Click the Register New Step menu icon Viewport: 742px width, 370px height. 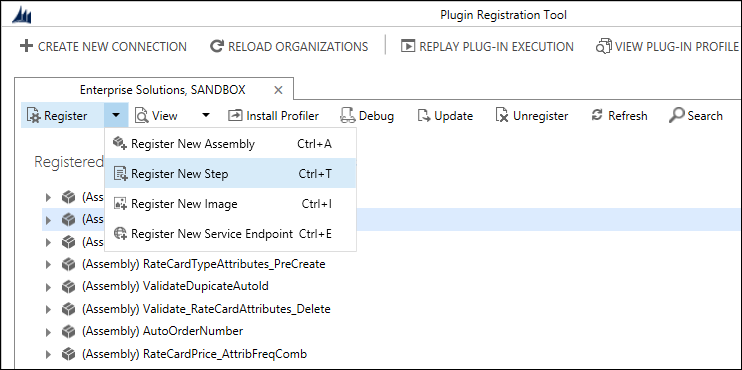click(x=121, y=174)
